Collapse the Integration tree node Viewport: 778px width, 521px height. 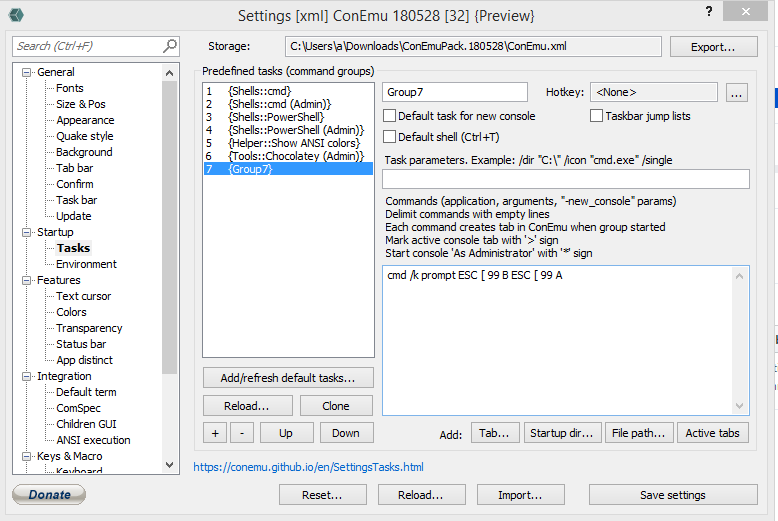(x=26, y=377)
